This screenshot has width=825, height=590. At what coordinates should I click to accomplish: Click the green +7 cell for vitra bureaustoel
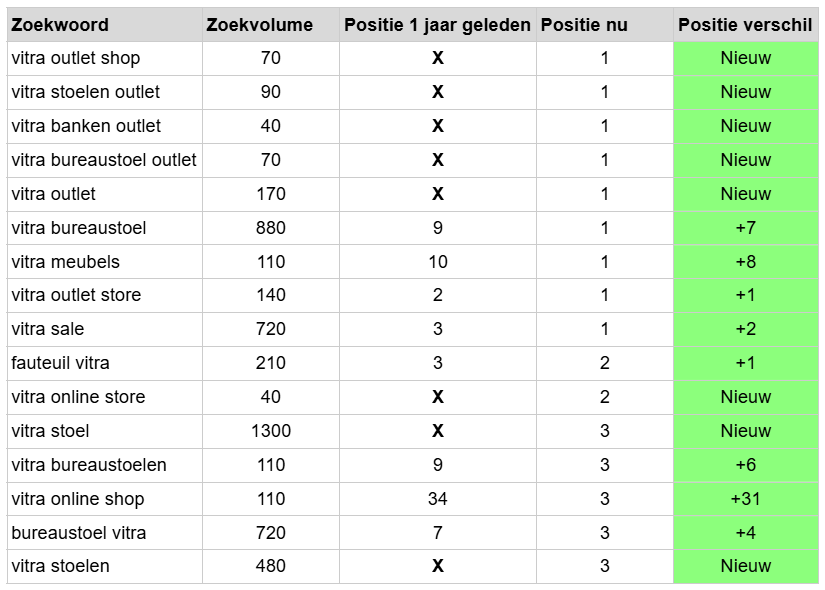(745, 228)
